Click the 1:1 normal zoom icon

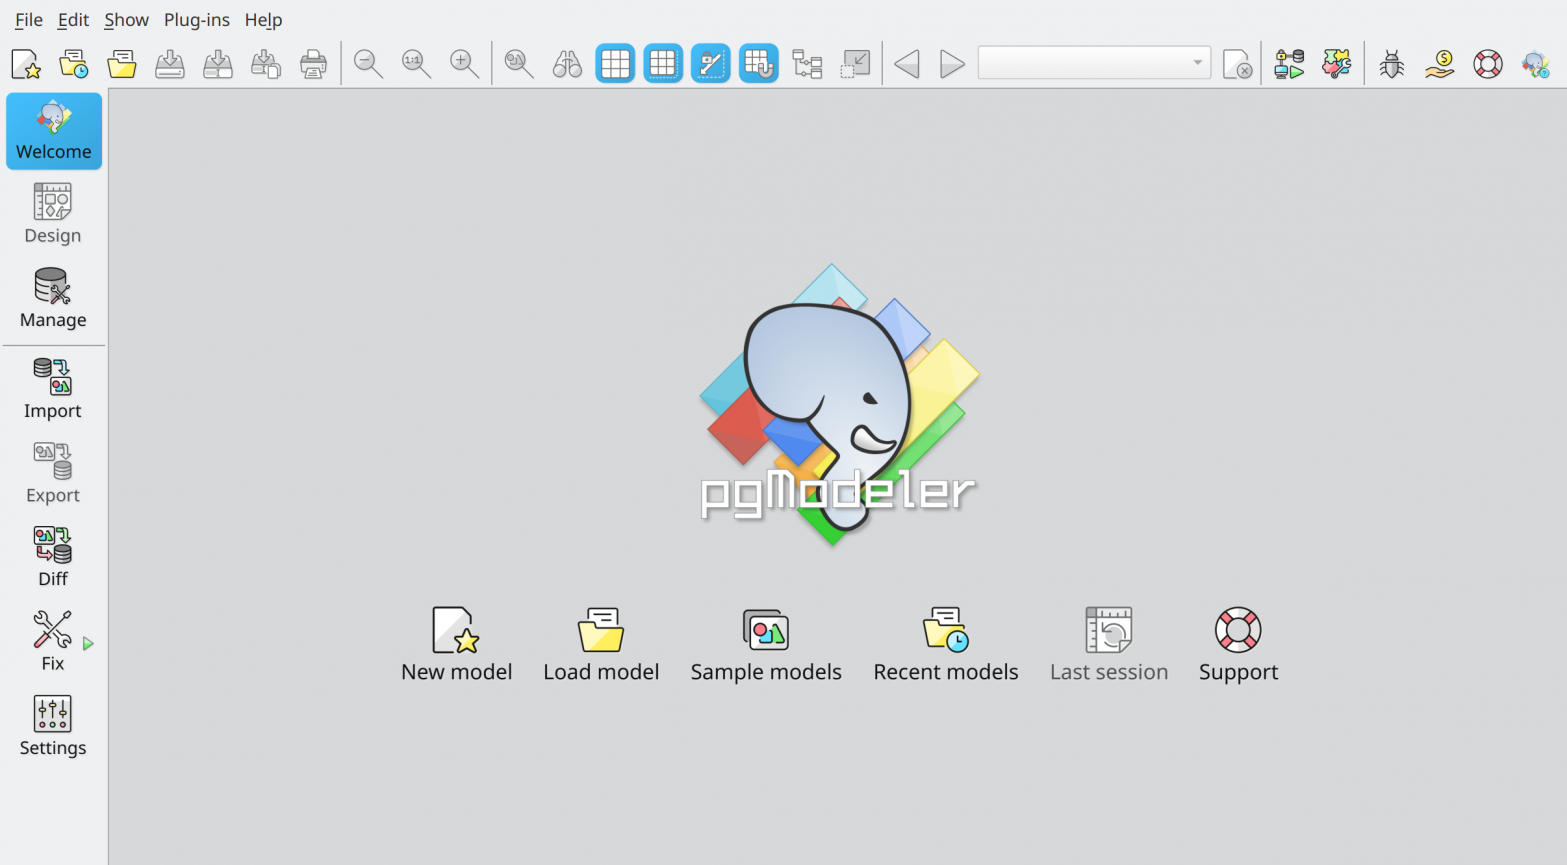click(417, 64)
